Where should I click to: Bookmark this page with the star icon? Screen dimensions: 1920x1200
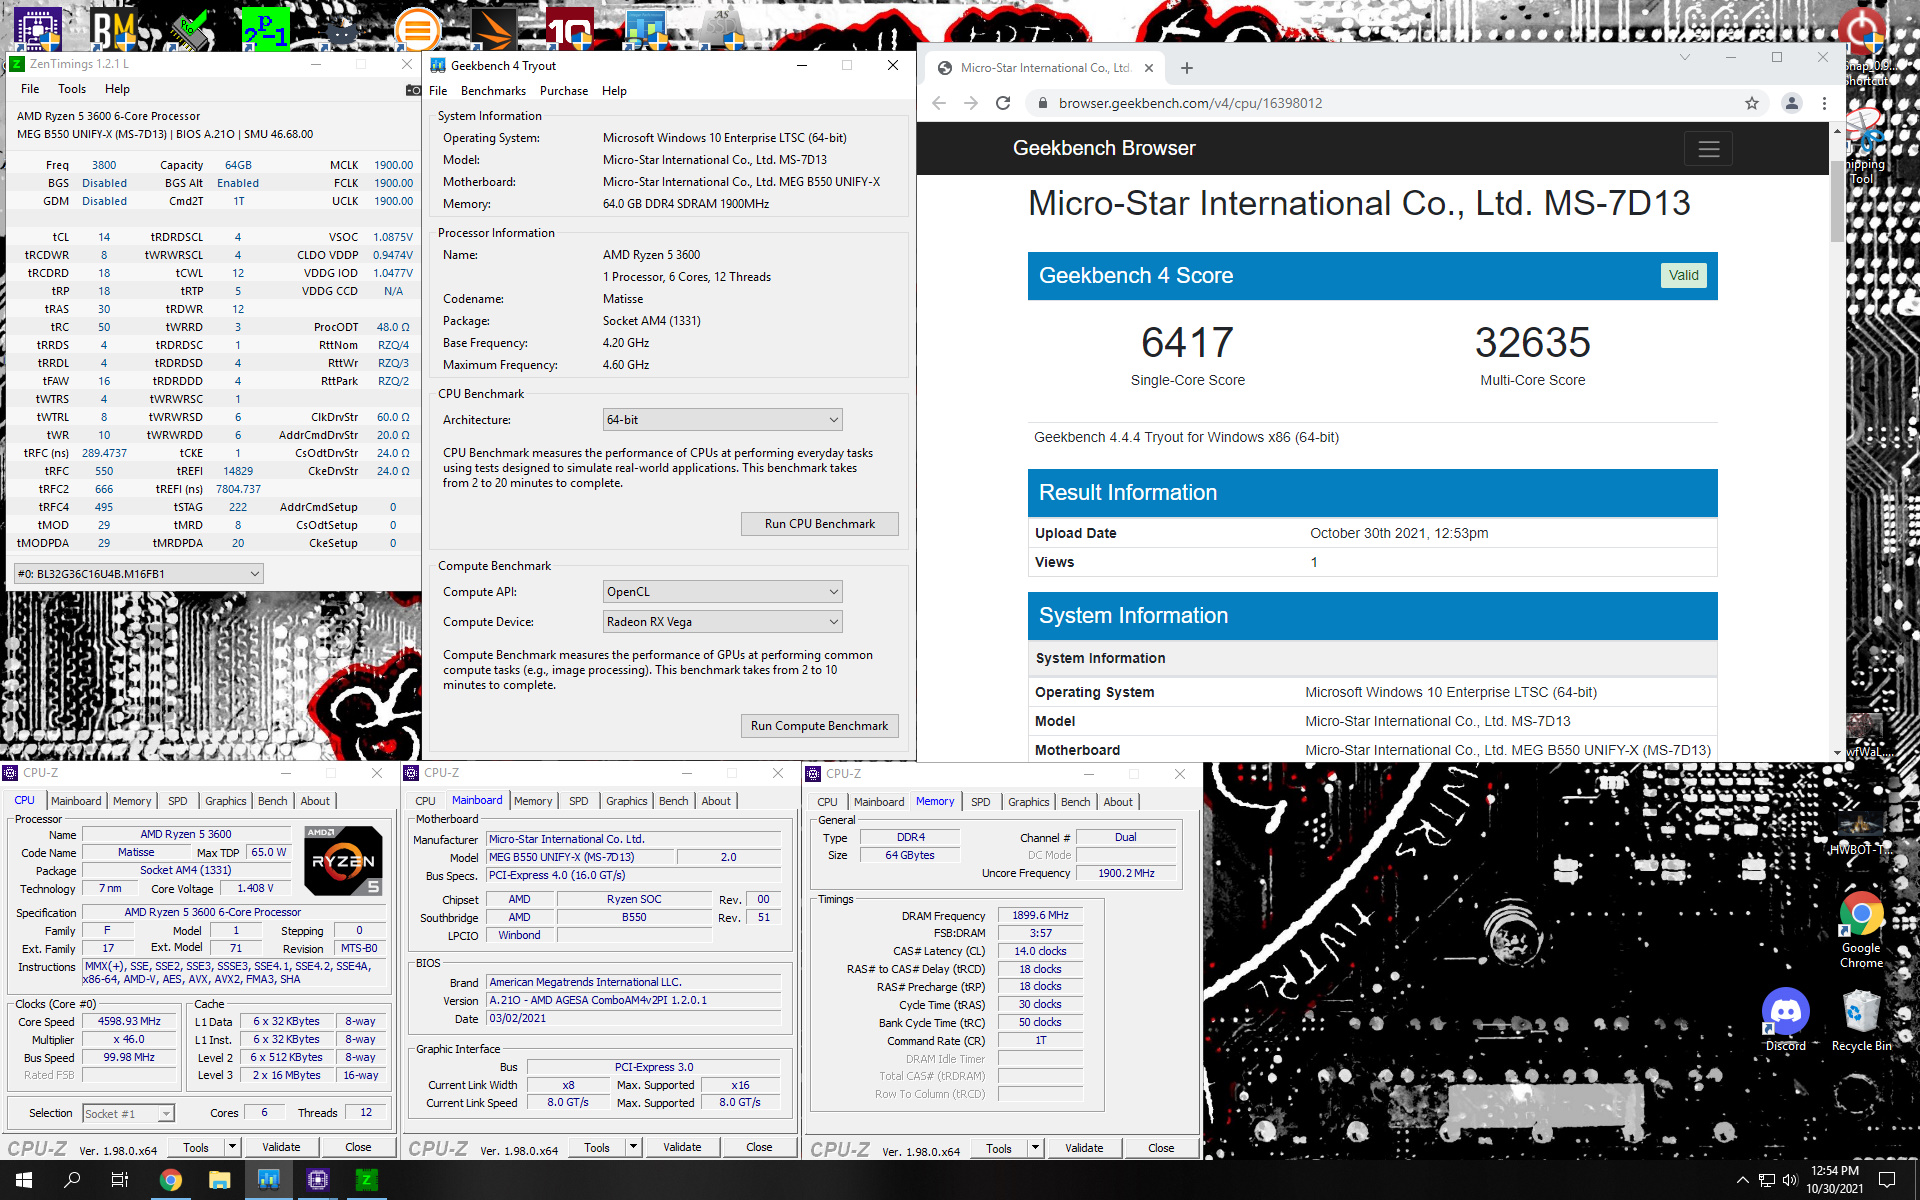1752,103
